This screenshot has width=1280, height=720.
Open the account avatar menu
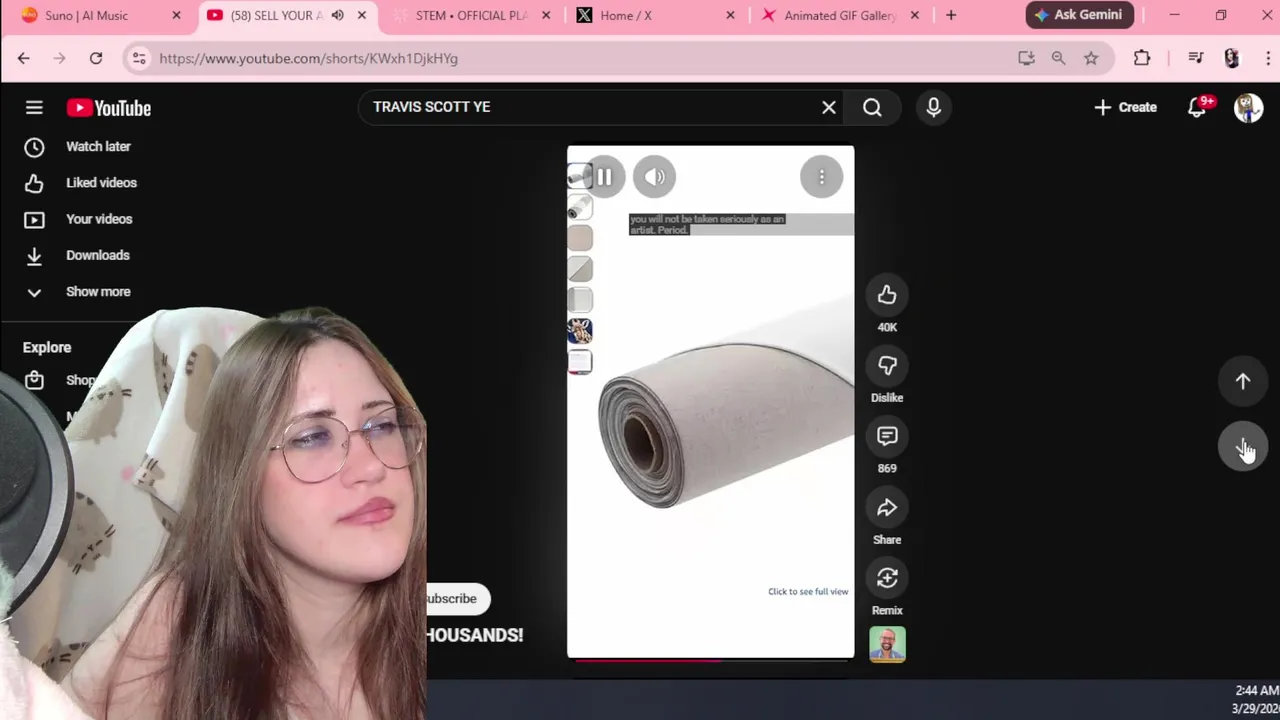coord(1248,107)
